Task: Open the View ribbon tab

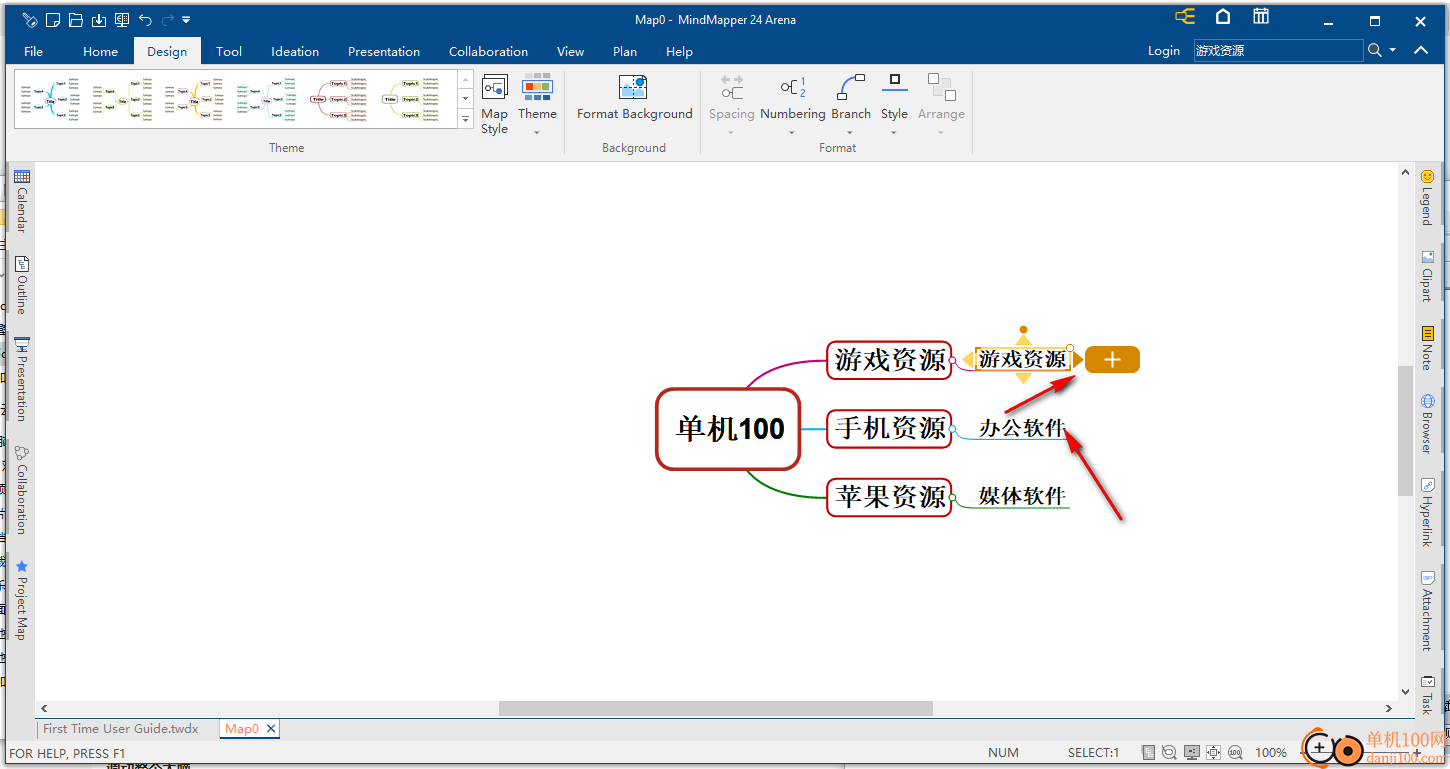Action: click(x=571, y=51)
